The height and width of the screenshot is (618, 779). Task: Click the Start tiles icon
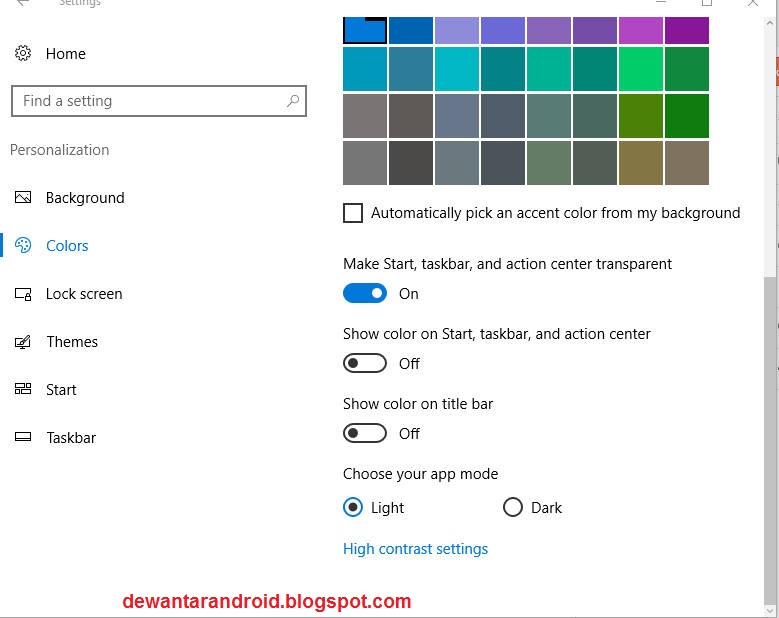click(23, 389)
